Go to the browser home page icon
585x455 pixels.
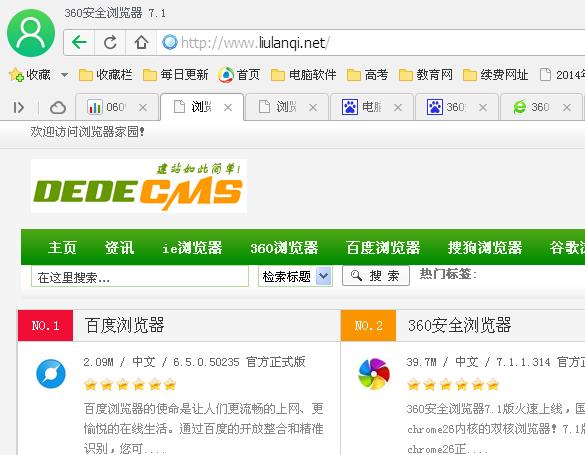[x=141, y=43]
